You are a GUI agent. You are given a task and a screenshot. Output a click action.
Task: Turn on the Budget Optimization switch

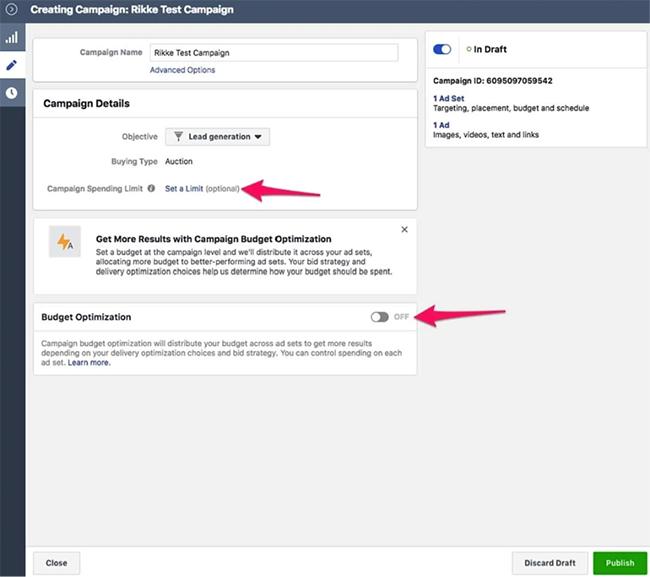pyautogui.click(x=379, y=317)
